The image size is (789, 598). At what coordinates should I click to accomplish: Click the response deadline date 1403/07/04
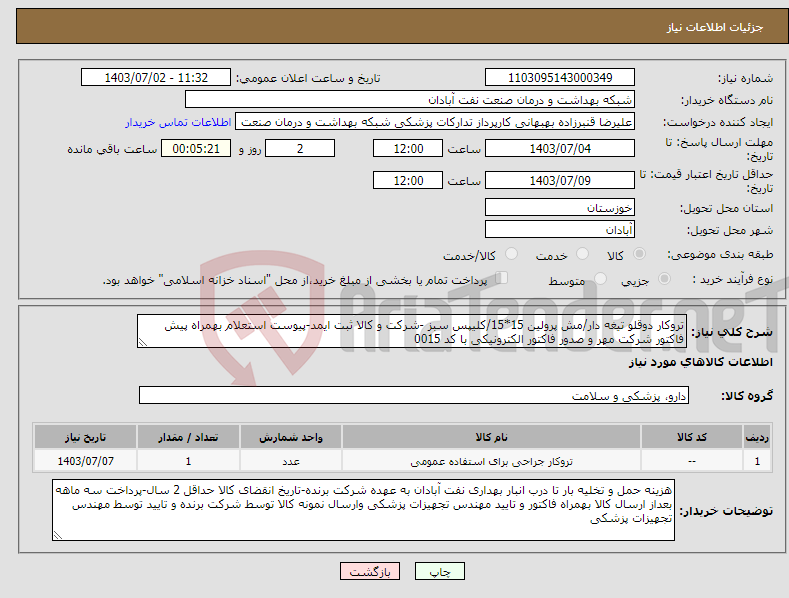[x=560, y=148]
